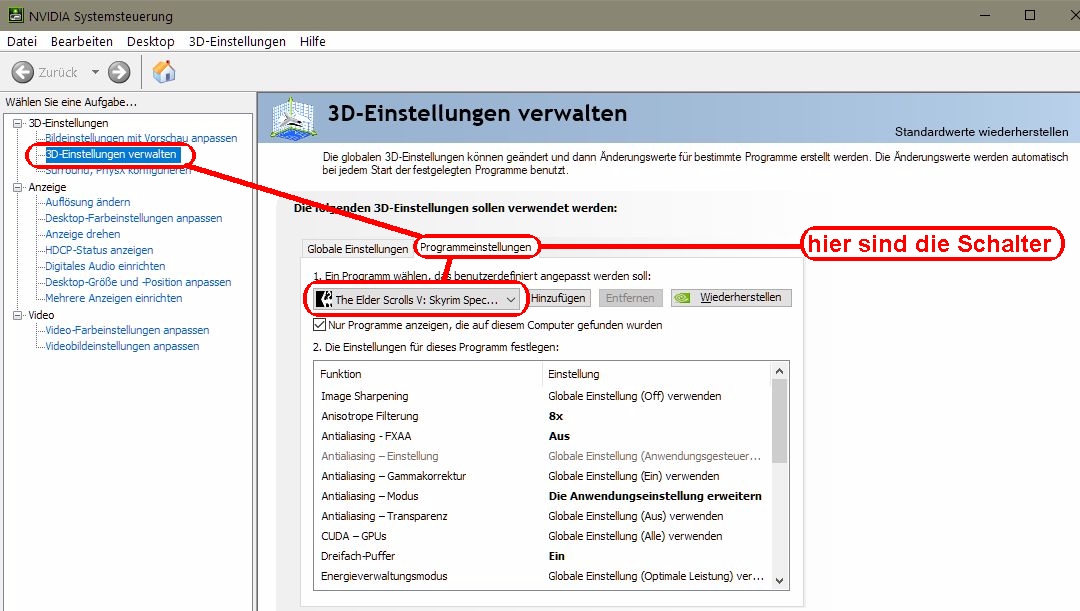This screenshot has height=611, width=1080.
Task: Switch to Globale Einstellungen tab
Action: click(357, 249)
